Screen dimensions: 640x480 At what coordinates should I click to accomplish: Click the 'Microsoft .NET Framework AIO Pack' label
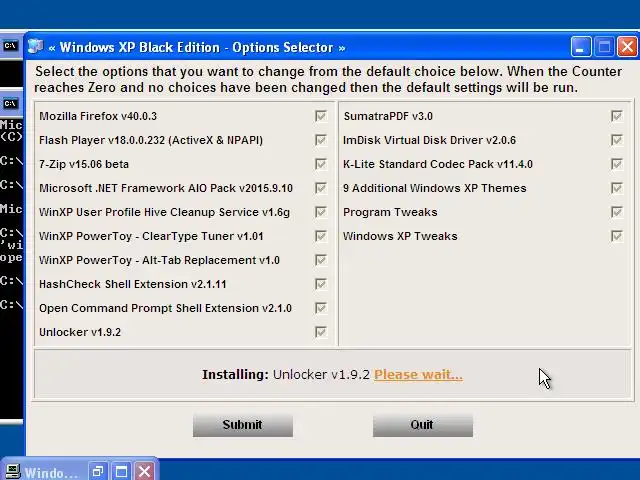166,188
